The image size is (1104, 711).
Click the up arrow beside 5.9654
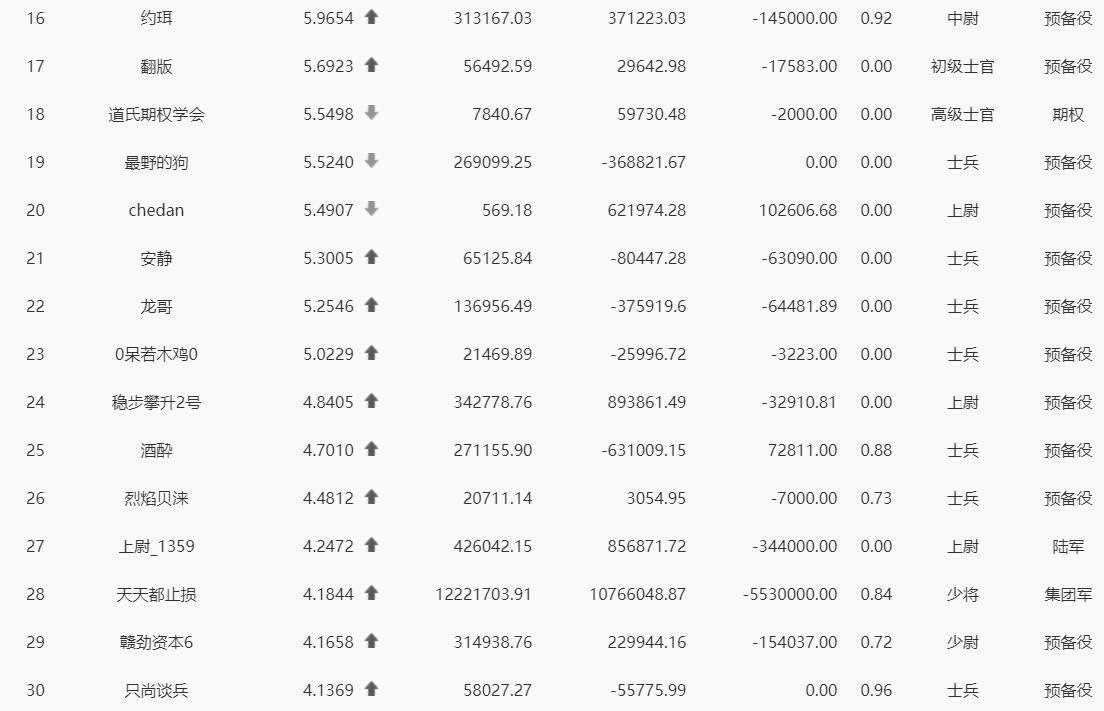click(x=372, y=18)
